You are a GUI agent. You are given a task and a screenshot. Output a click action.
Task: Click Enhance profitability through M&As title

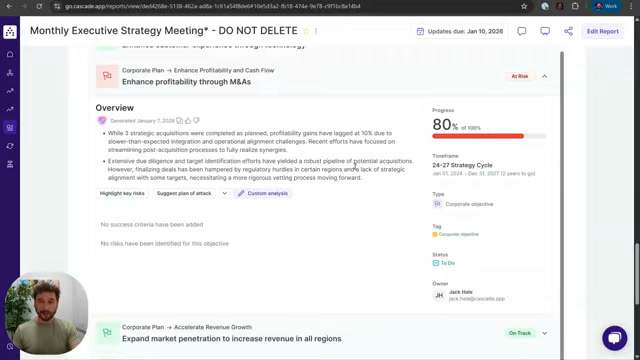tap(187, 82)
